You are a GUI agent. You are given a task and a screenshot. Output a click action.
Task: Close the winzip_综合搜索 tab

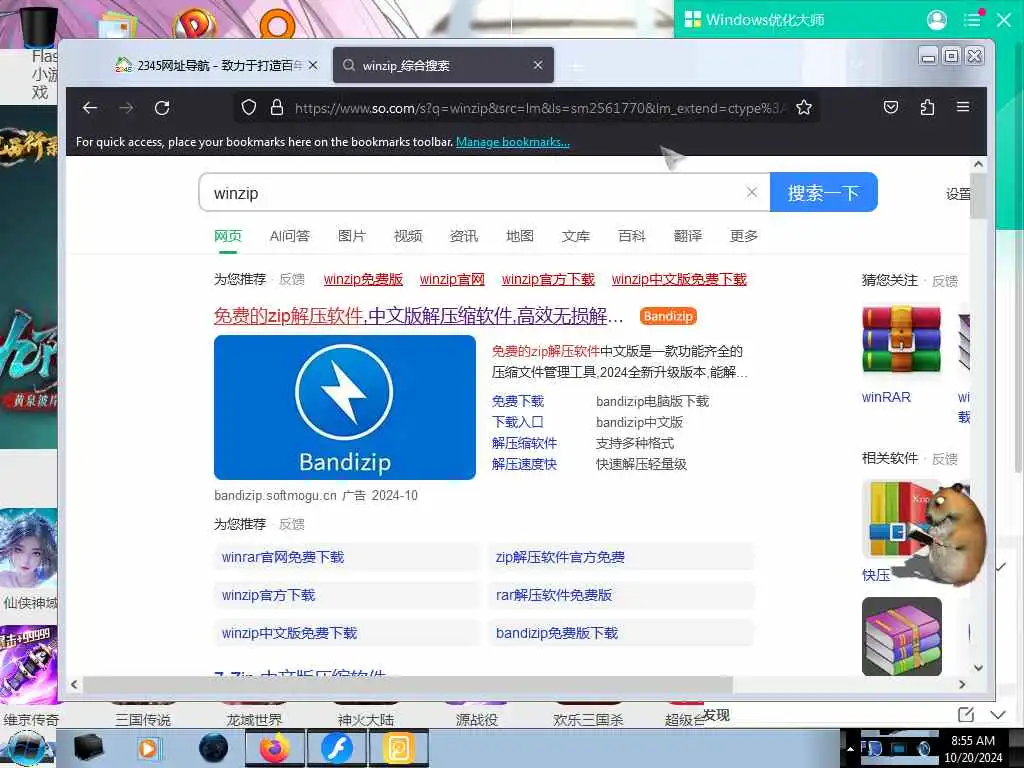537,65
